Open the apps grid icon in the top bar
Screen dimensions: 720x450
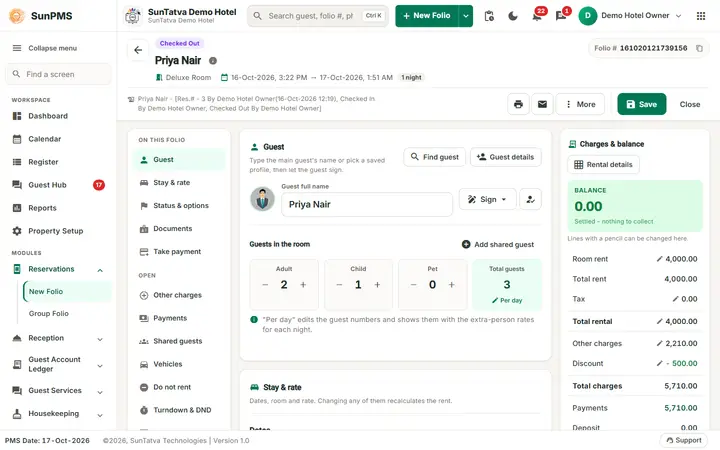tap(701, 16)
